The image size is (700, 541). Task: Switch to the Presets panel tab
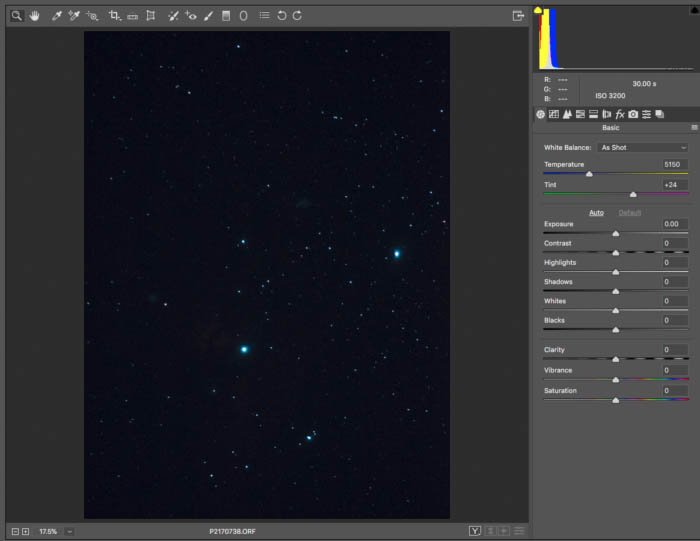(646, 114)
